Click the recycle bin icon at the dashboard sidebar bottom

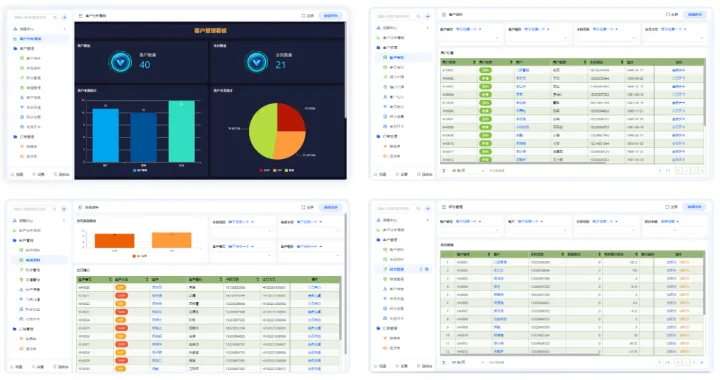tap(56, 174)
